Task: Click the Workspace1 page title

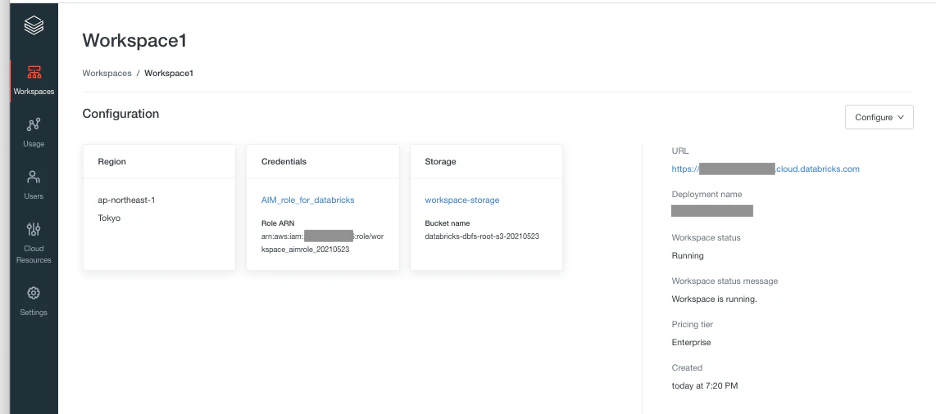Action: pos(135,41)
